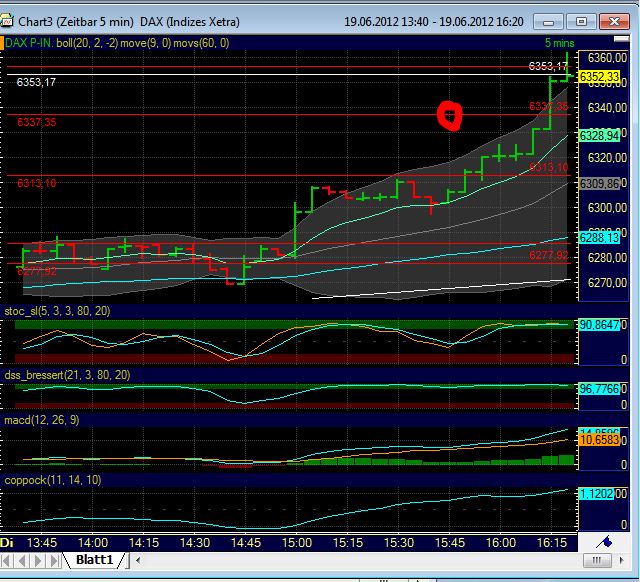Image resolution: width=640 pixels, height=582 pixels.
Task: Click the horizontal scrollbar right arrow
Action: pos(622,560)
